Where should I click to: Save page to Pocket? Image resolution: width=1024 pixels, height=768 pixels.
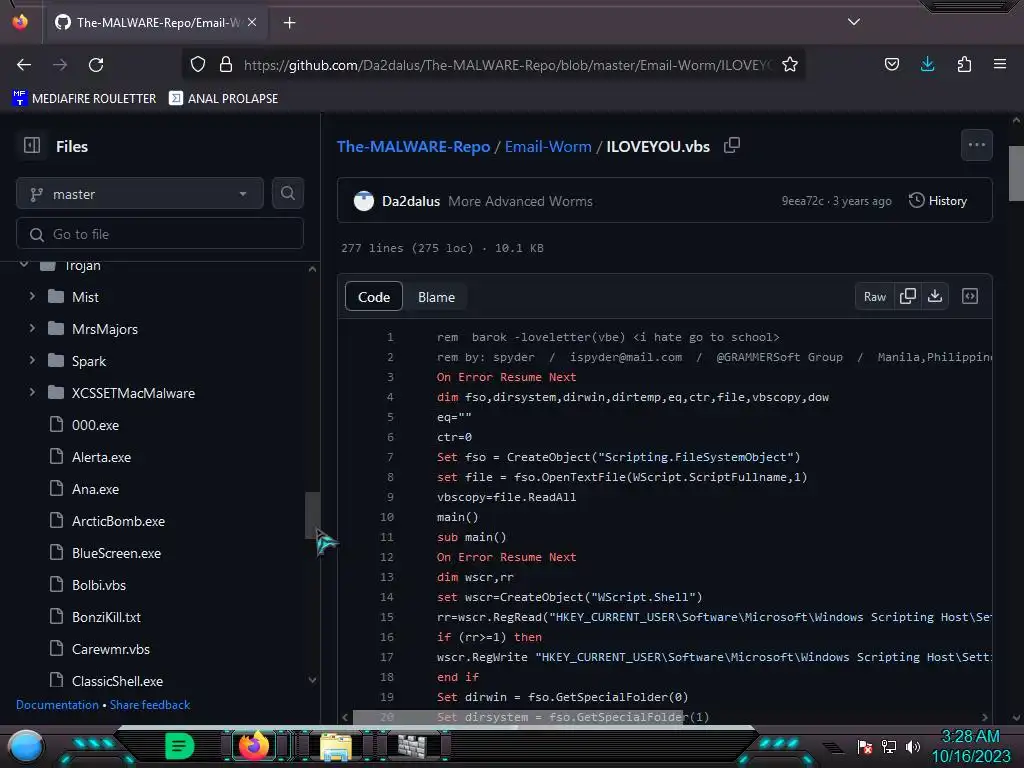pos(891,64)
